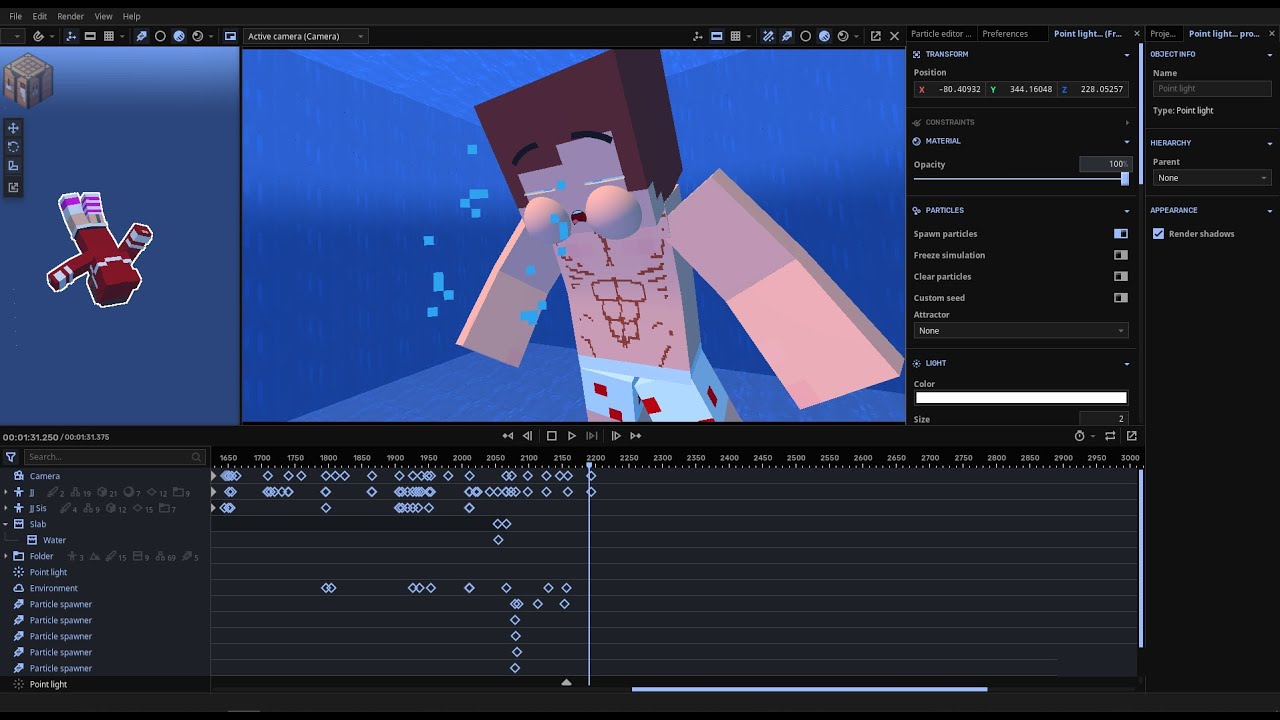Toggle the Spawn particles switch
1280x720 pixels.
click(x=1121, y=234)
